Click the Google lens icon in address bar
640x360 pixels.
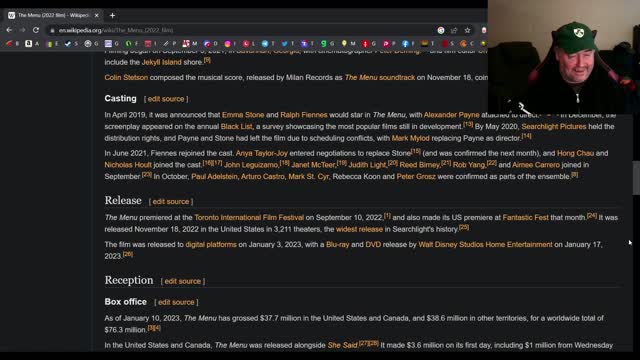pos(441,30)
